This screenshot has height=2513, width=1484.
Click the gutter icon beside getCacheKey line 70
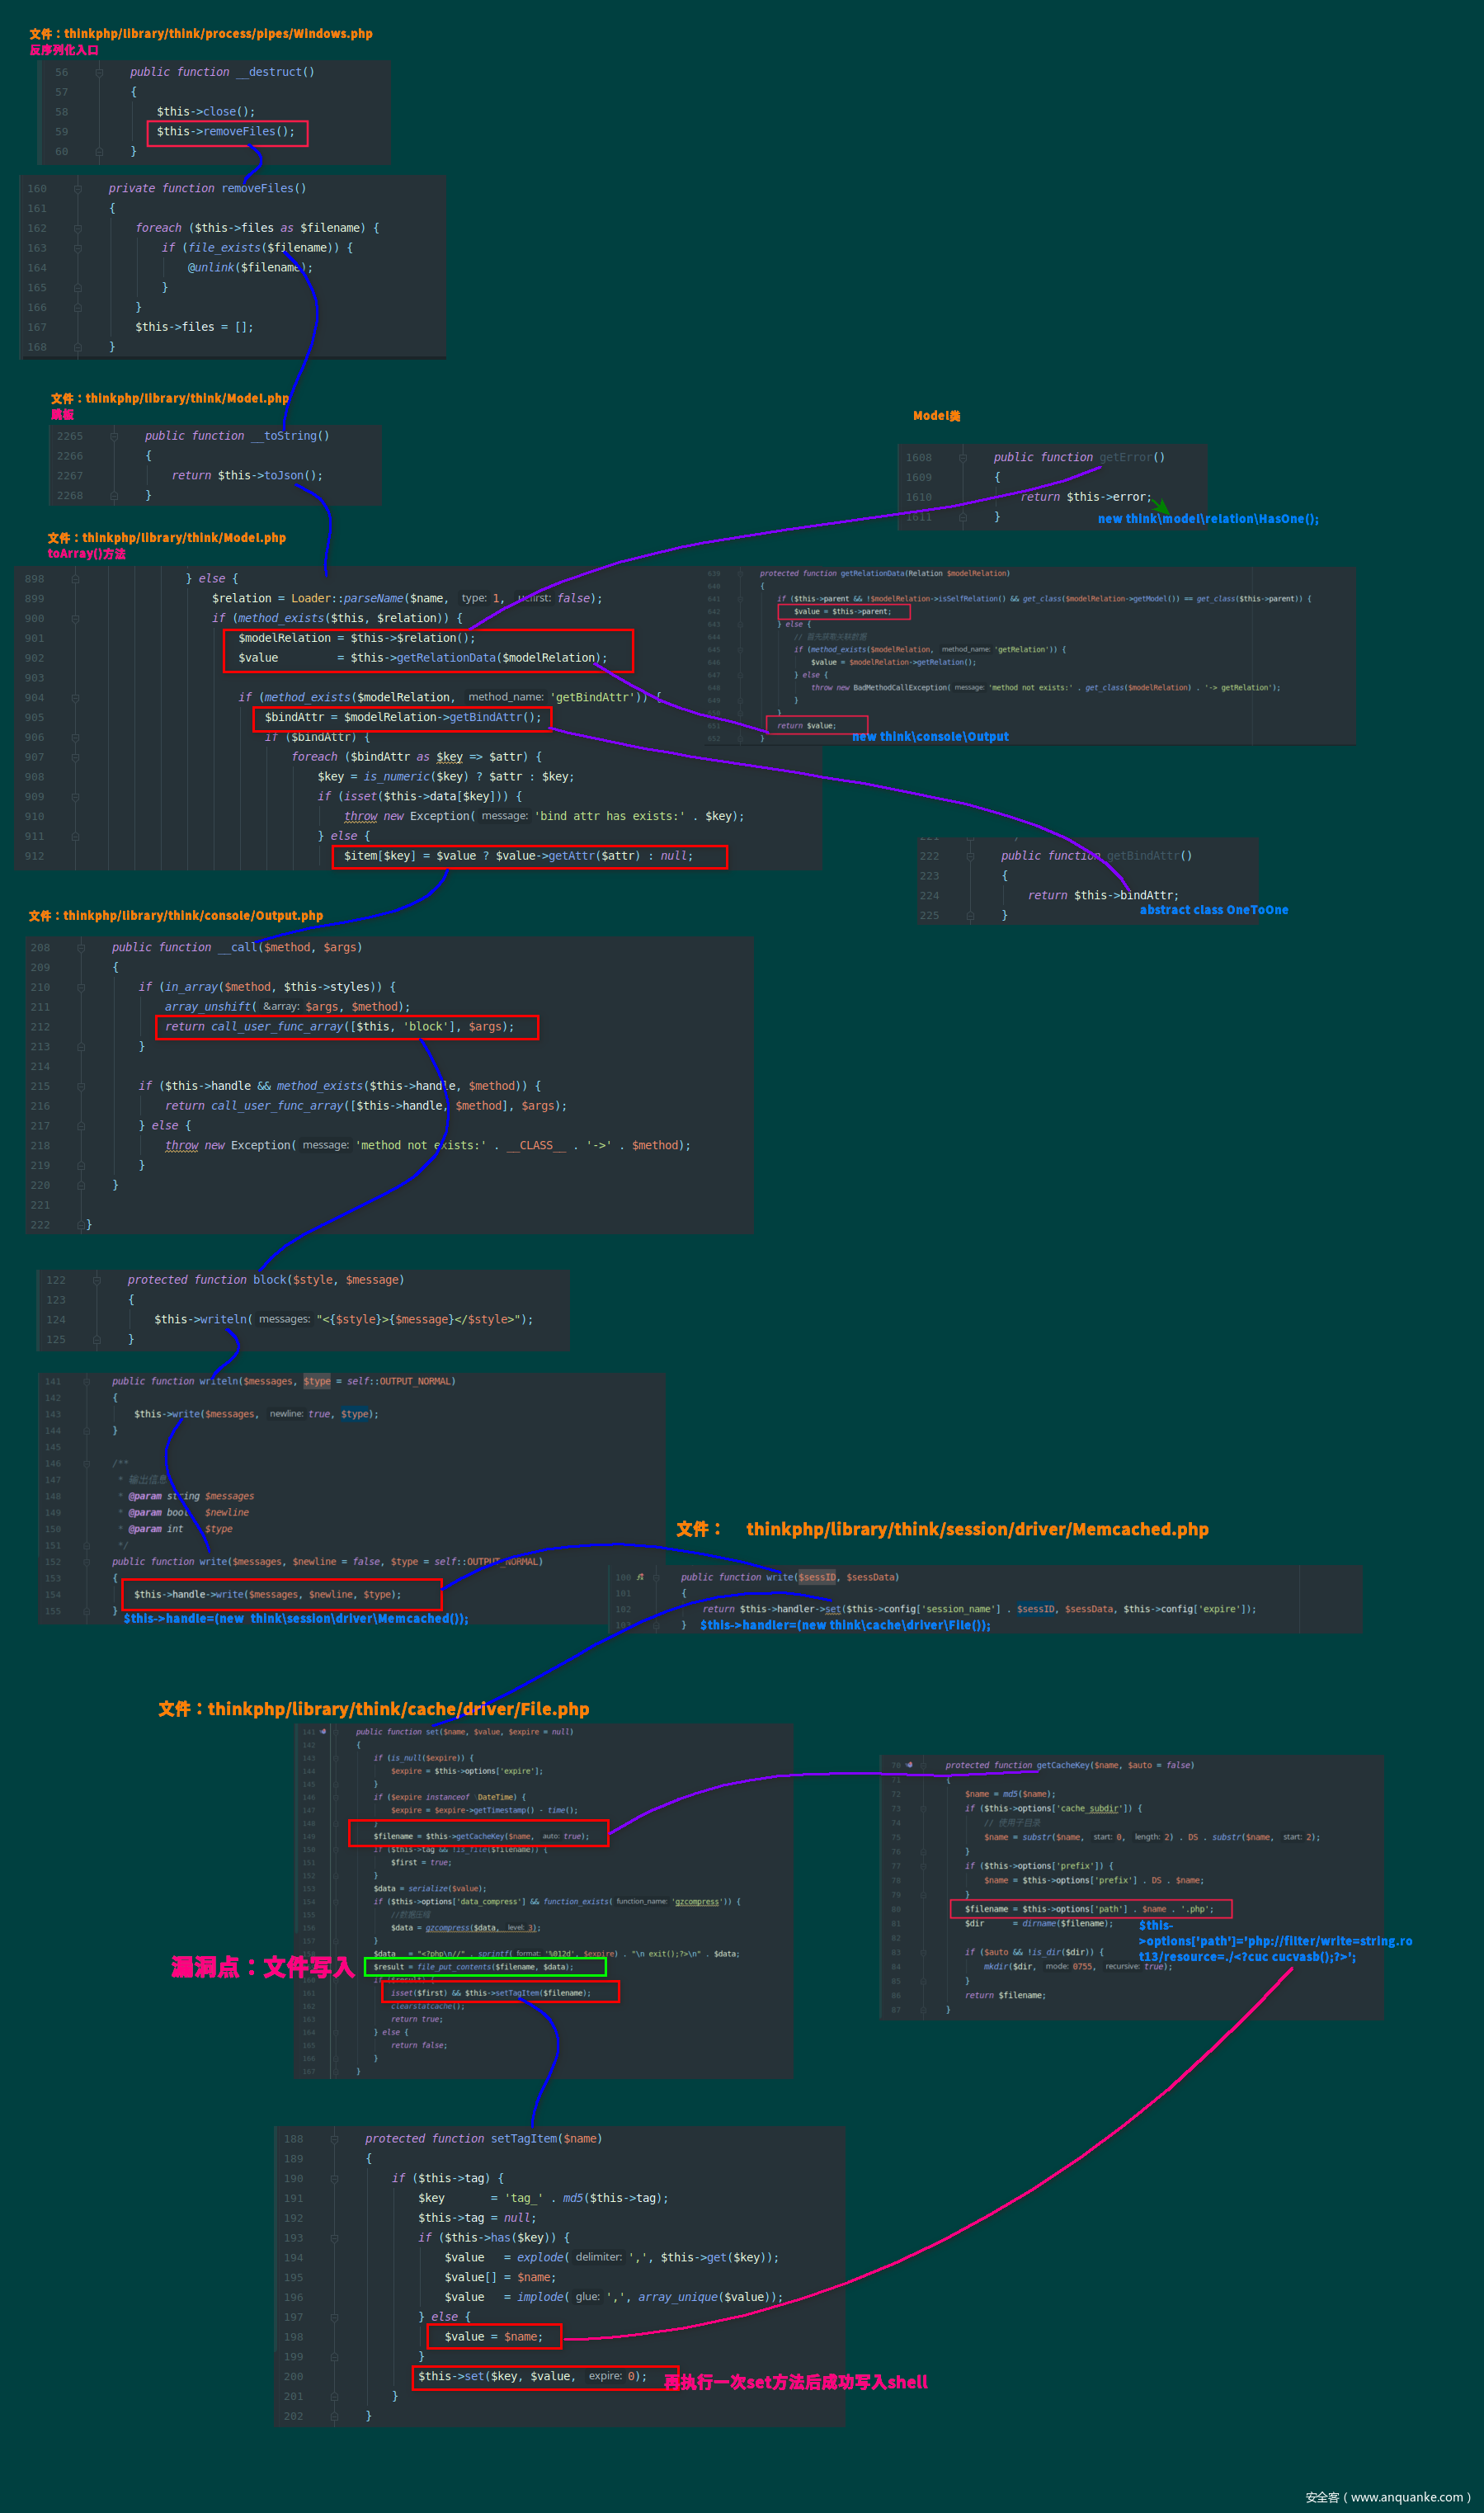(909, 1765)
